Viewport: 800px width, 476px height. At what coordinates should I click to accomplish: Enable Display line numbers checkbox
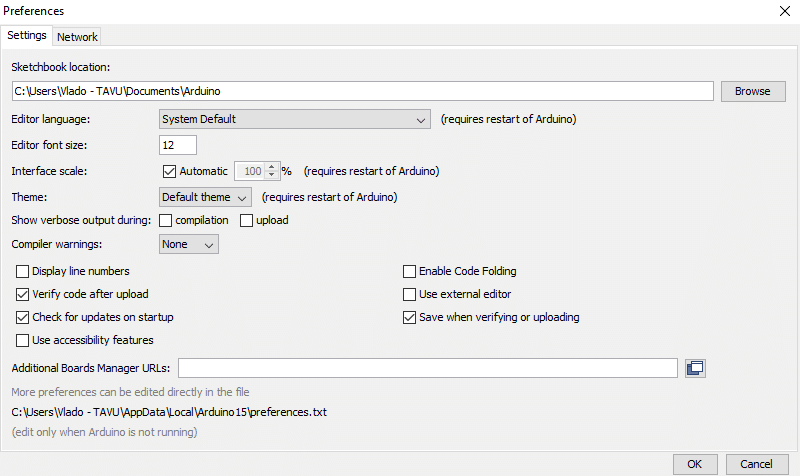click(23, 271)
